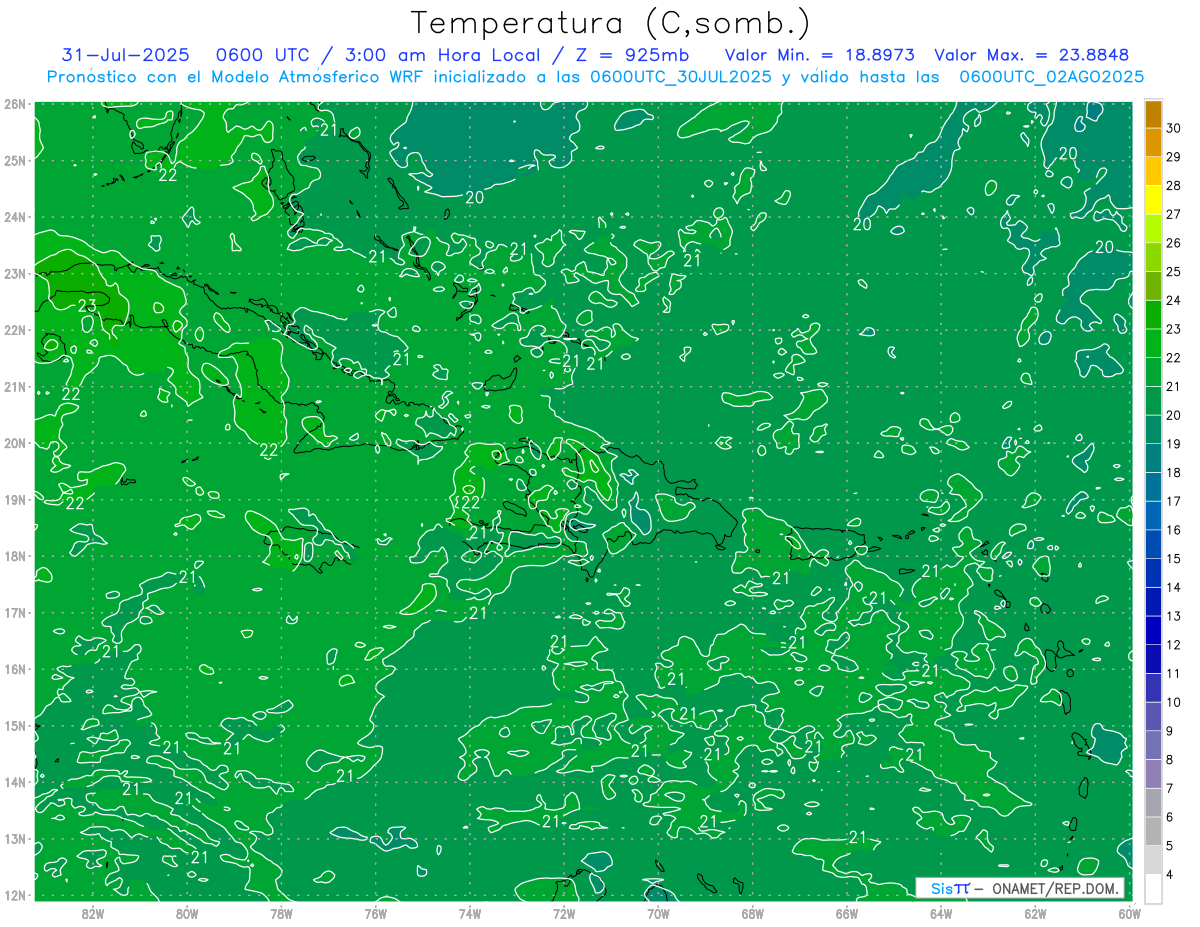This screenshot has width=1200, height=927.
Task: Click the 19N latitude axis label
Action: coord(15,499)
